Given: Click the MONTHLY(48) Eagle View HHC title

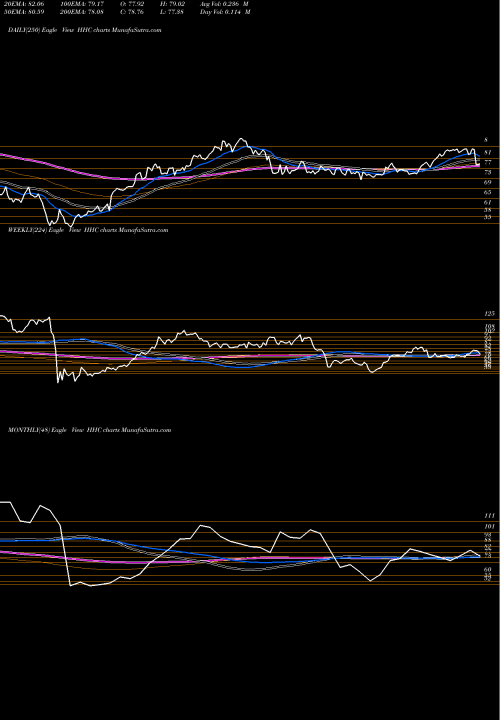Looking at the screenshot, I should 90,430.
